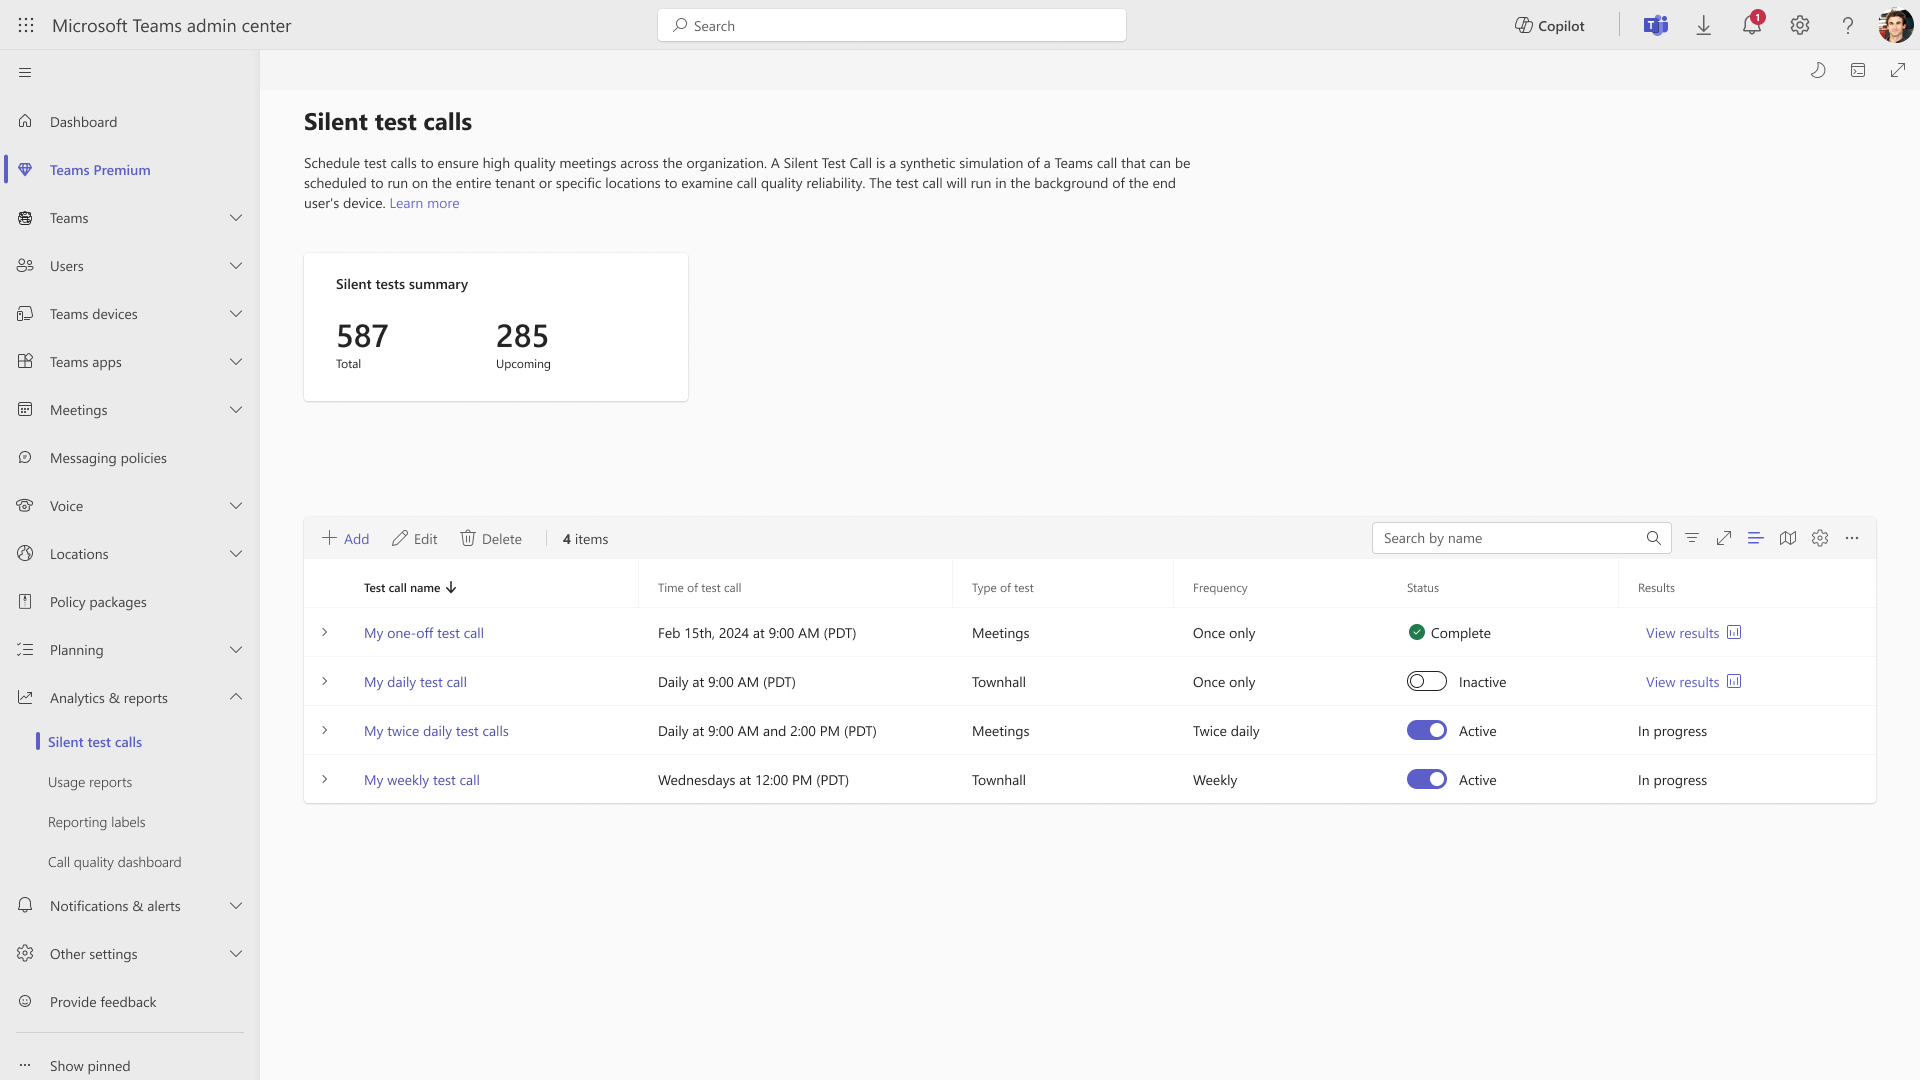Open Usage reports in sidebar

(x=90, y=782)
